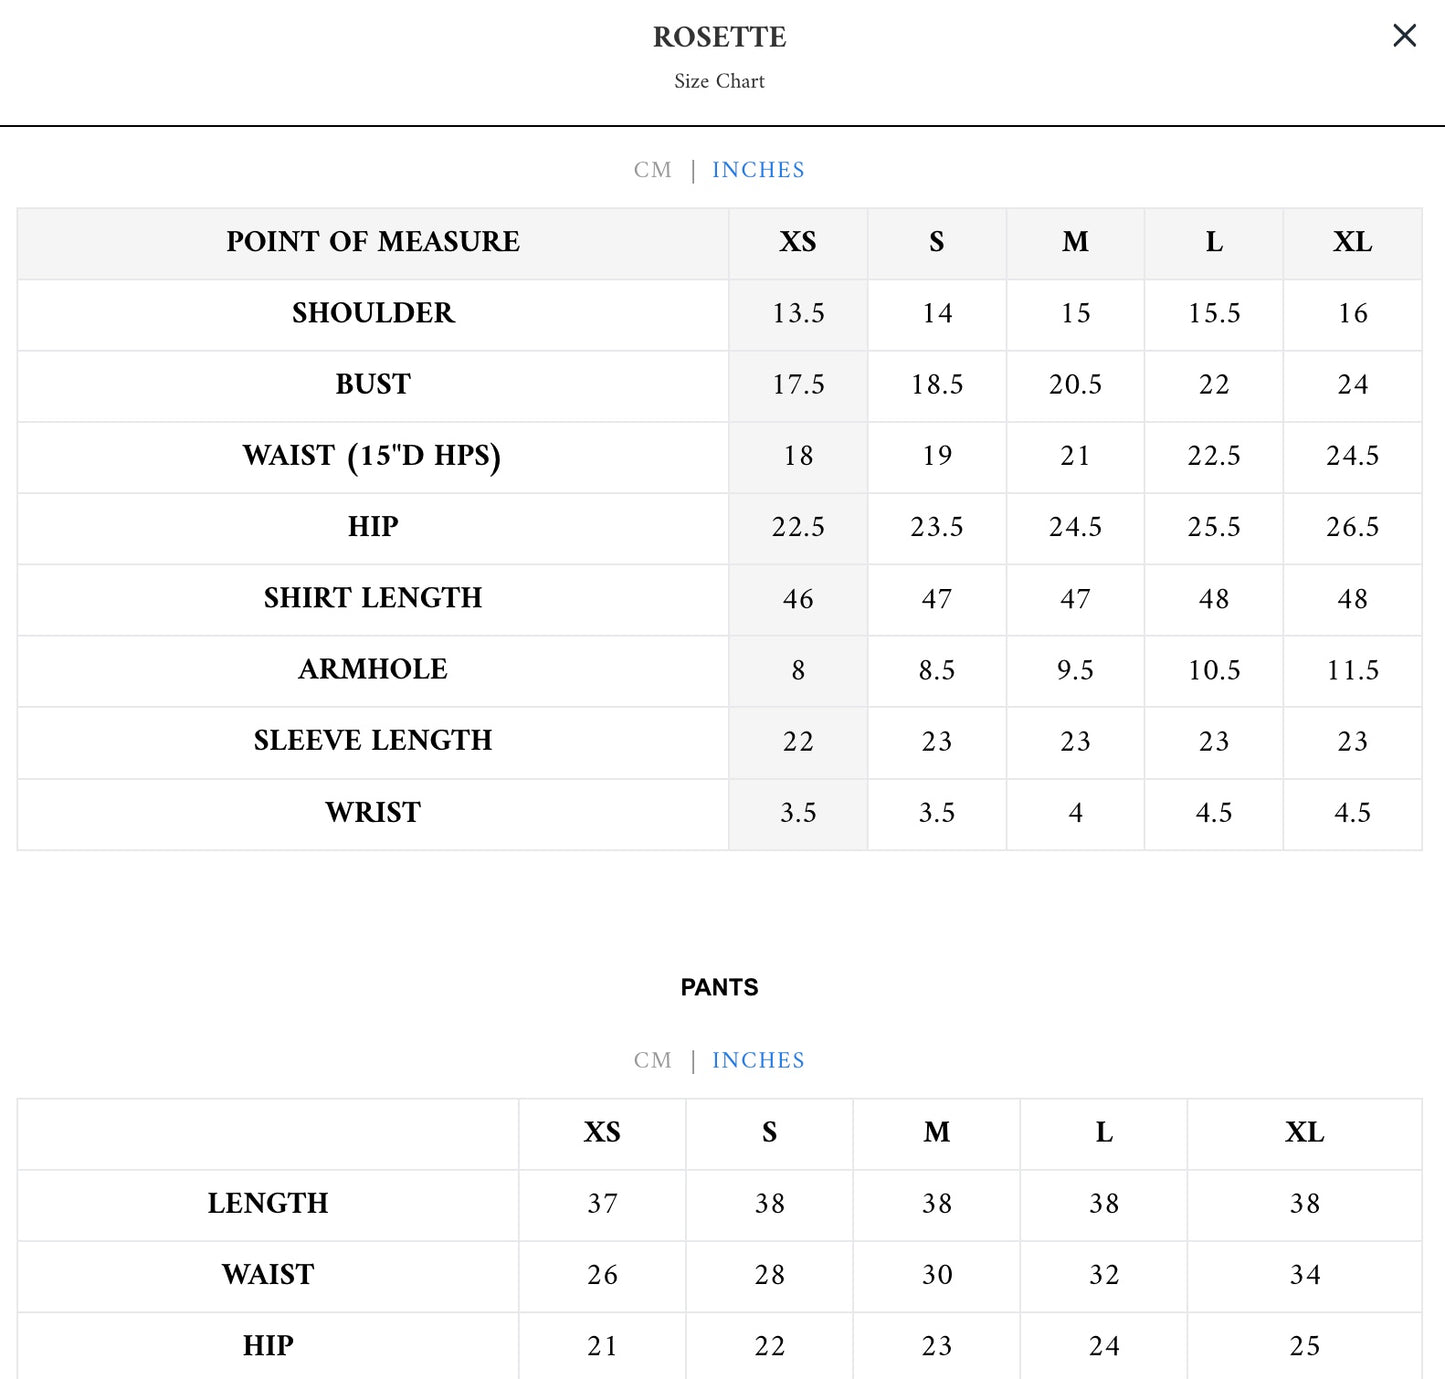This screenshot has width=1445, height=1379.
Task: Switch pants chart to CM units
Action: pyautogui.click(x=652, y=1060)
